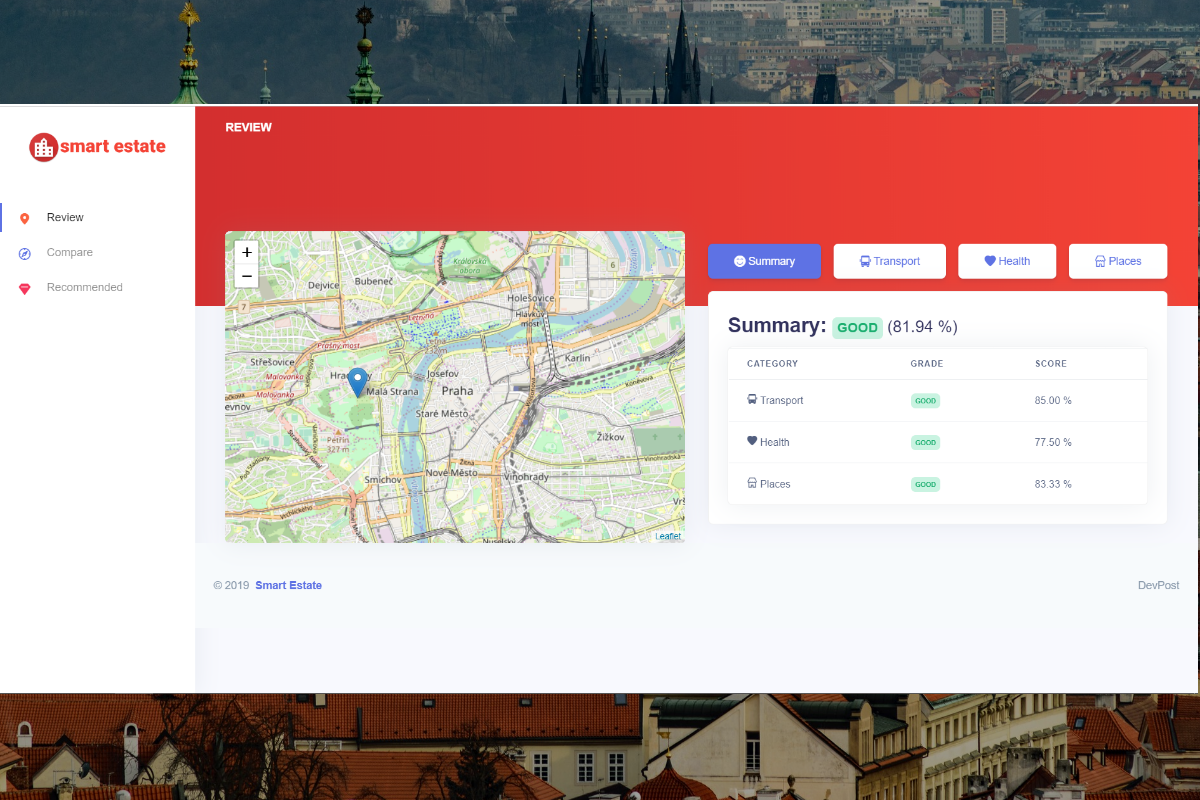The height and width of the screenshot is (800, 1200).
Task: Switch to the Transport tab
Action: pos(890,261)
